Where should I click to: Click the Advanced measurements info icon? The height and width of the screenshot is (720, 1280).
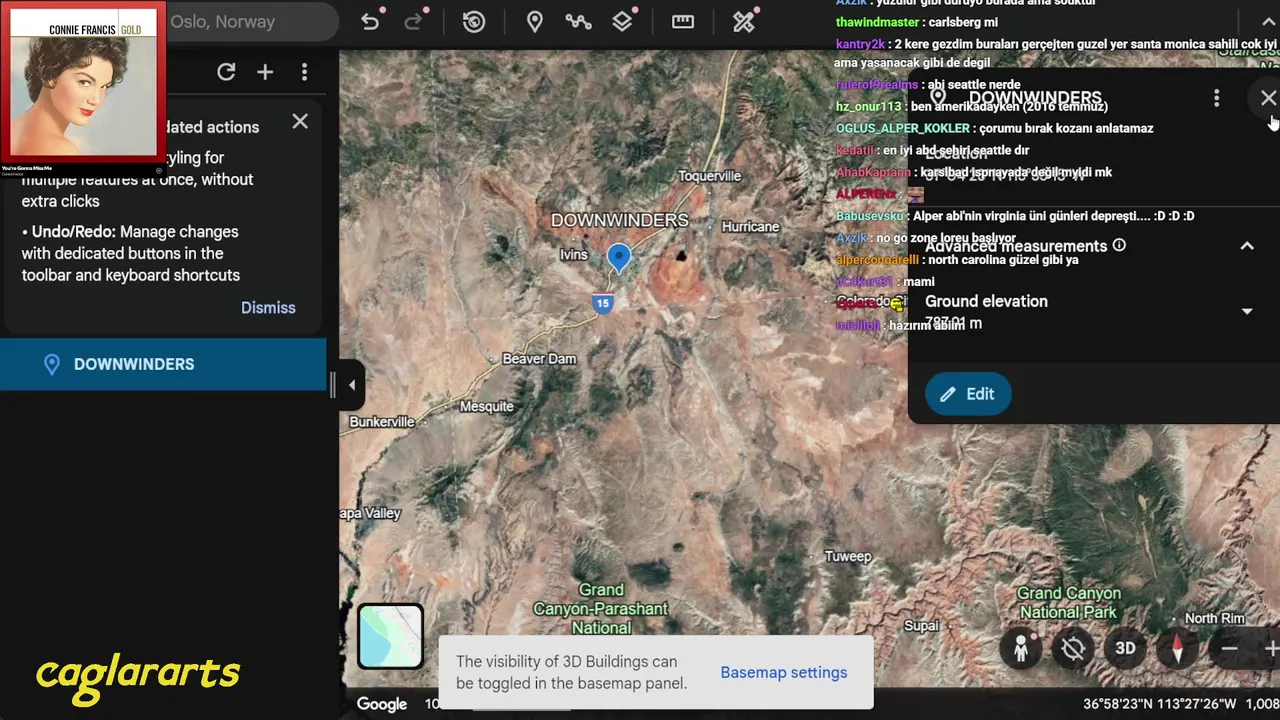[1119, 245]
